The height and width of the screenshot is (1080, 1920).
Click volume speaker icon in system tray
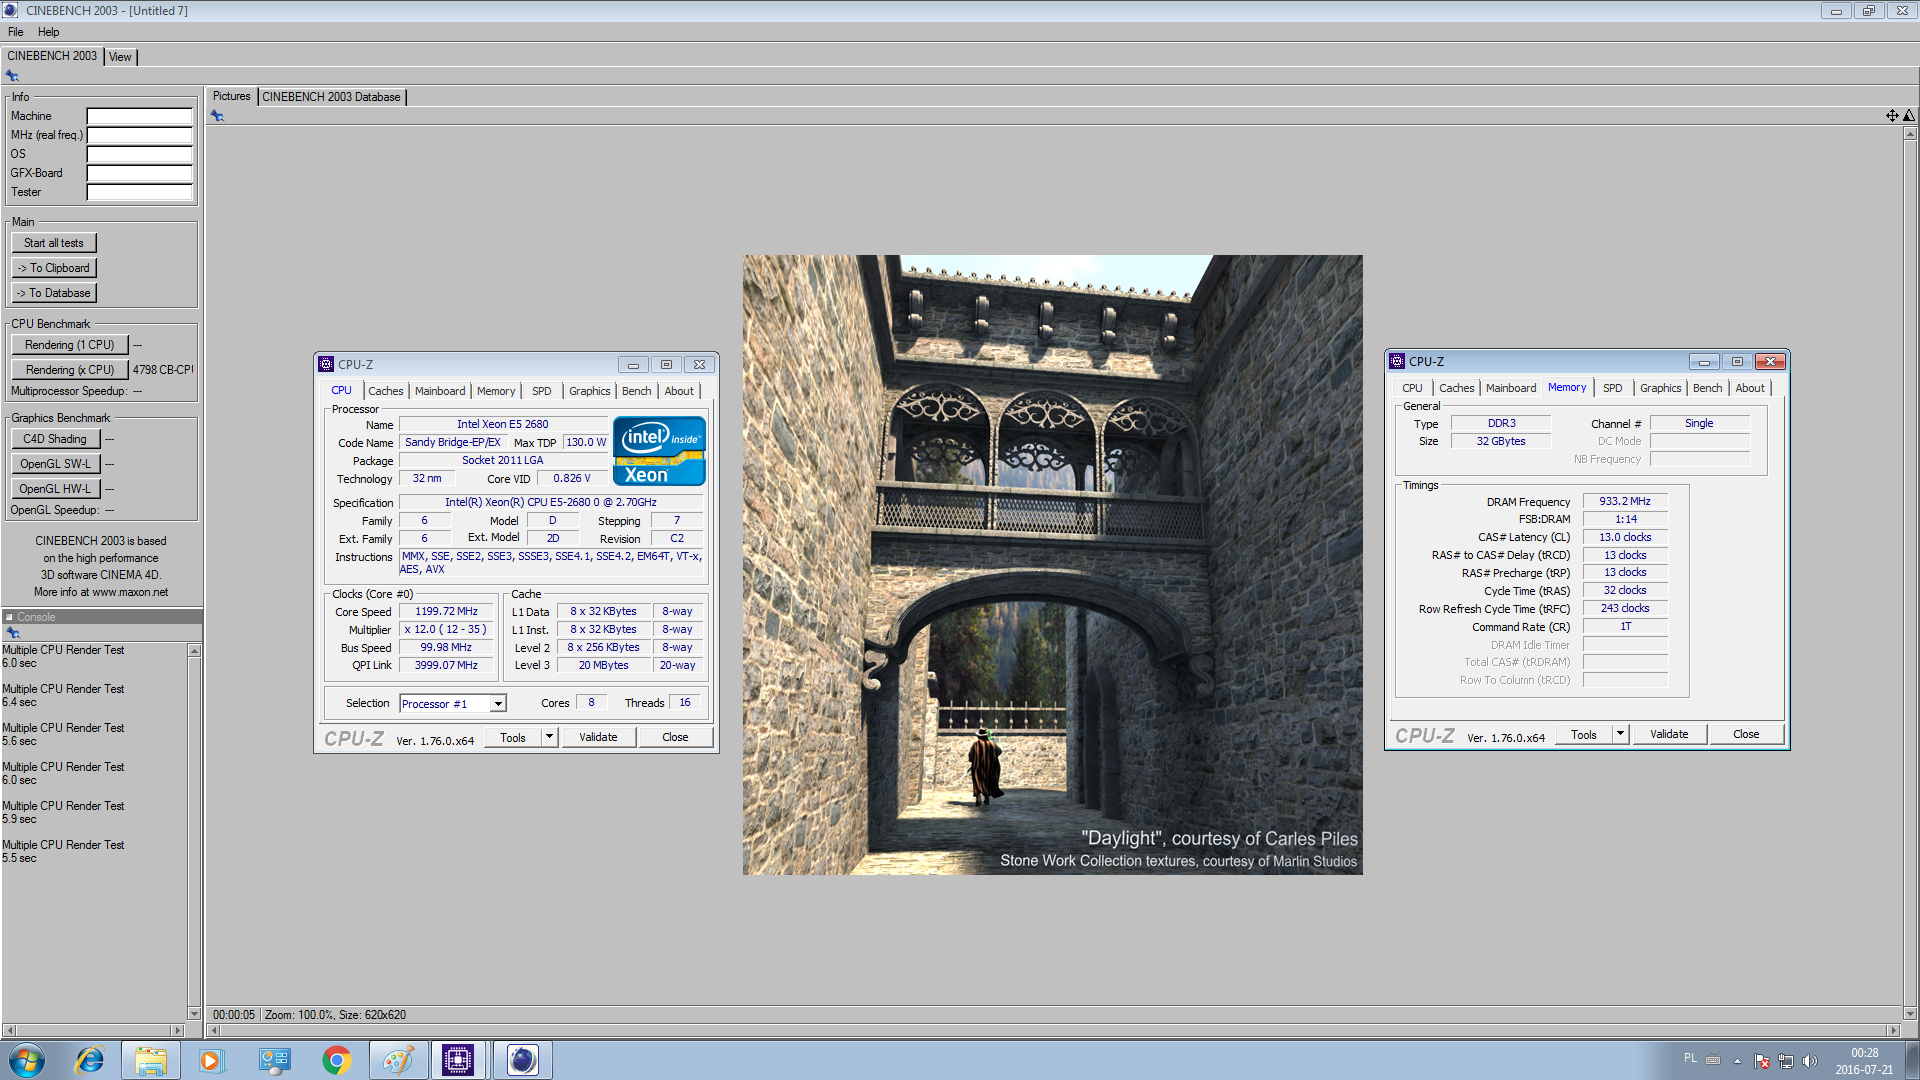(1809, 1061)
